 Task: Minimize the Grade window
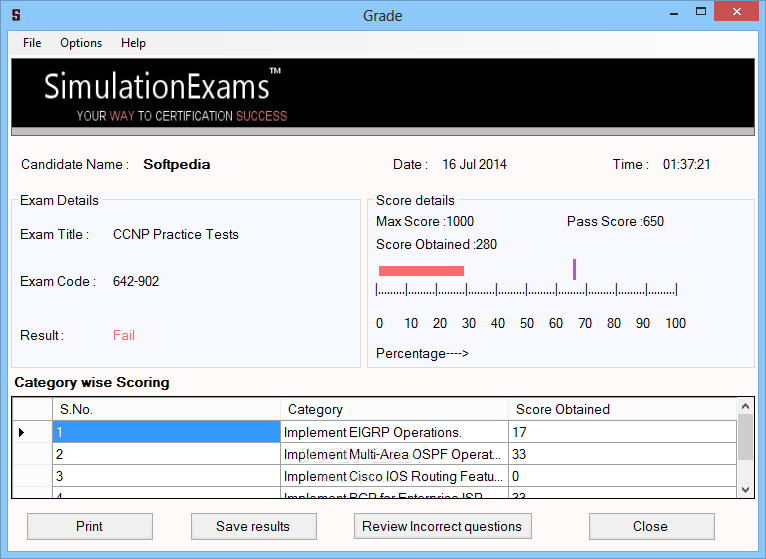tap(674, 12)
